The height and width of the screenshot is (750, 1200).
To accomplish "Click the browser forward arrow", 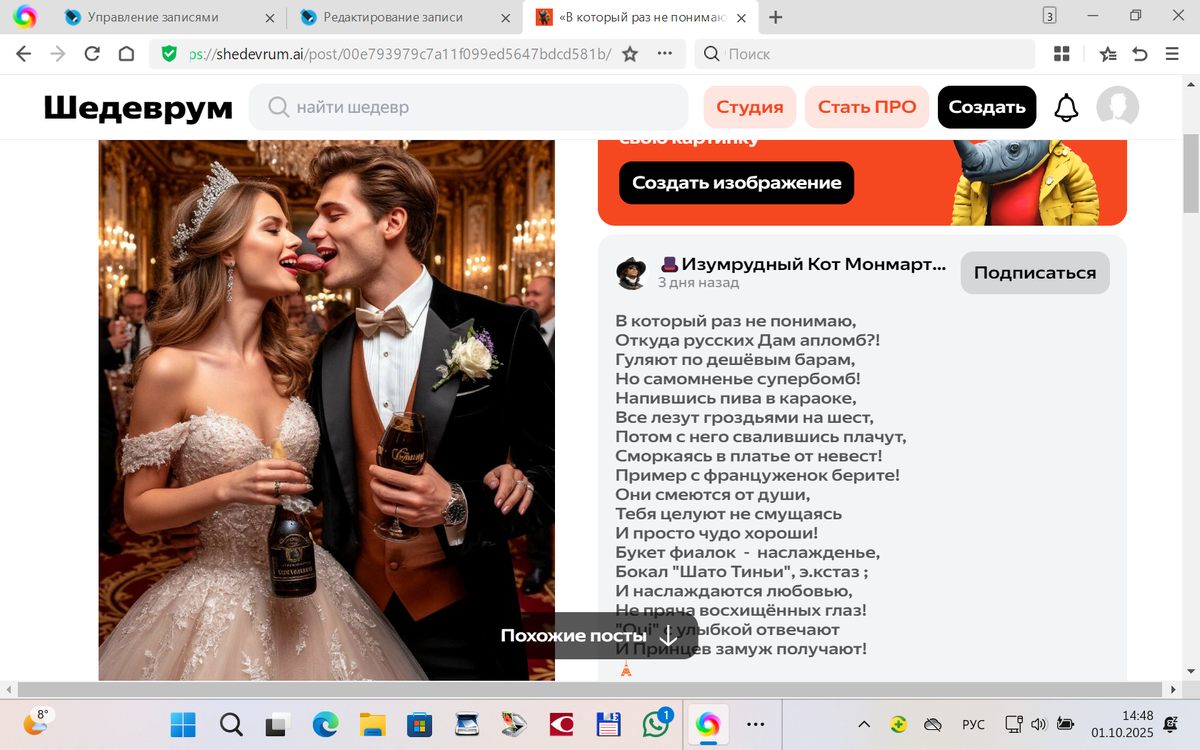I will (58, 54).
